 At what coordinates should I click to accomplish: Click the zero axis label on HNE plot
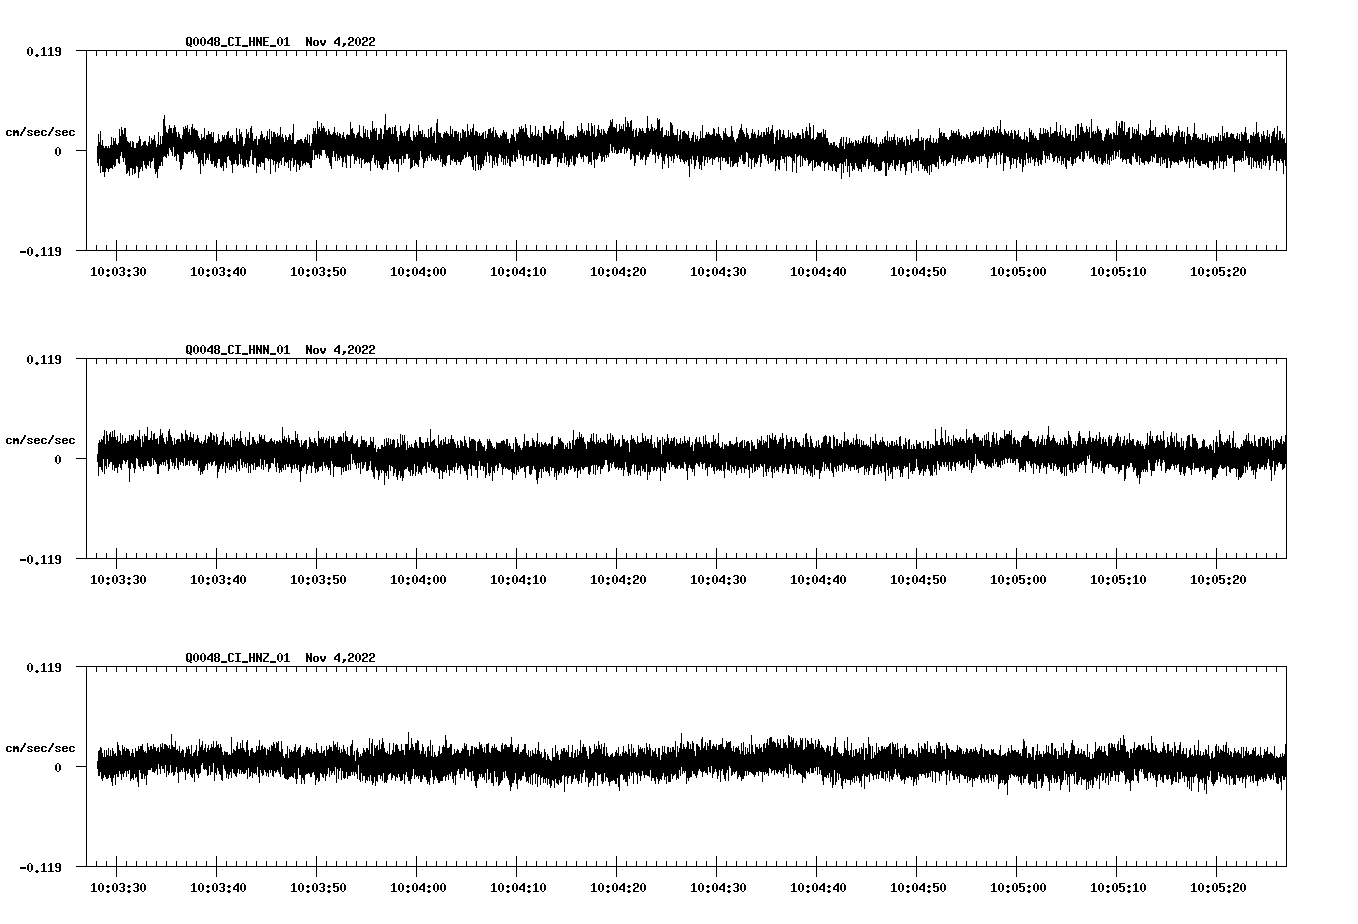[x=57, y=151]
